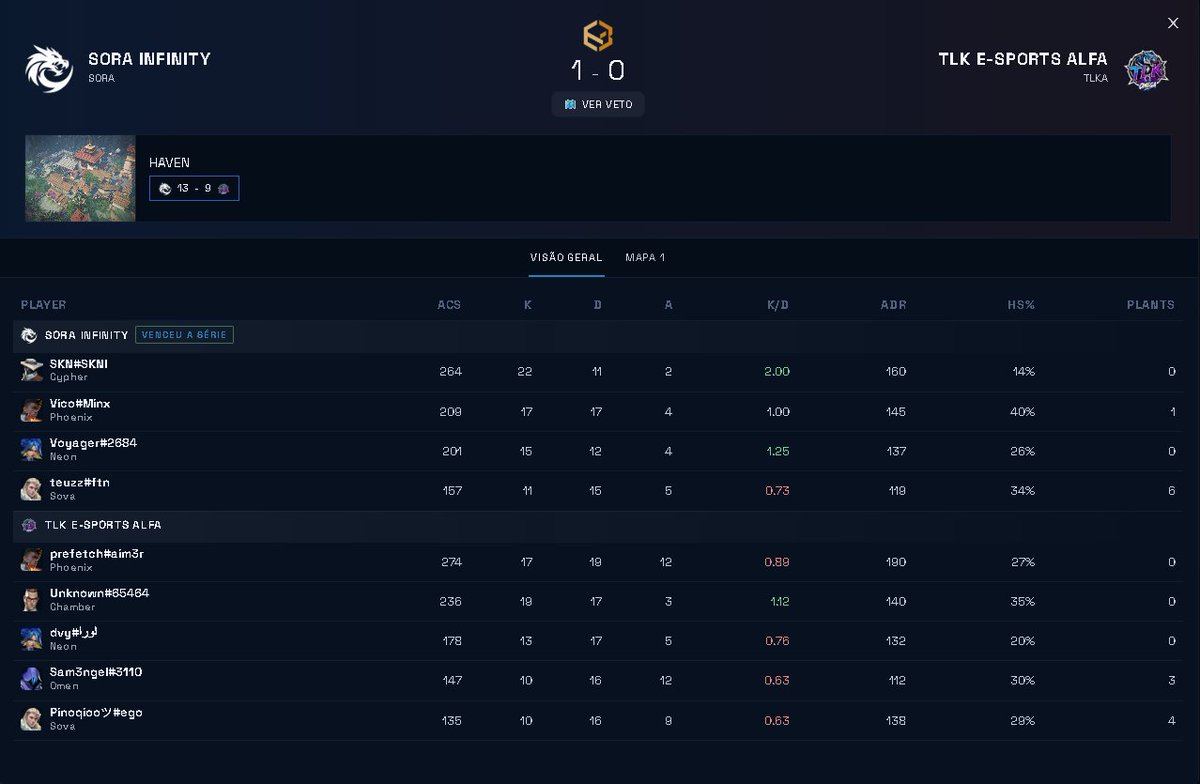1200x784 pixels.
Task: Click the Haven map name label
Action: [x=169, y=162]
